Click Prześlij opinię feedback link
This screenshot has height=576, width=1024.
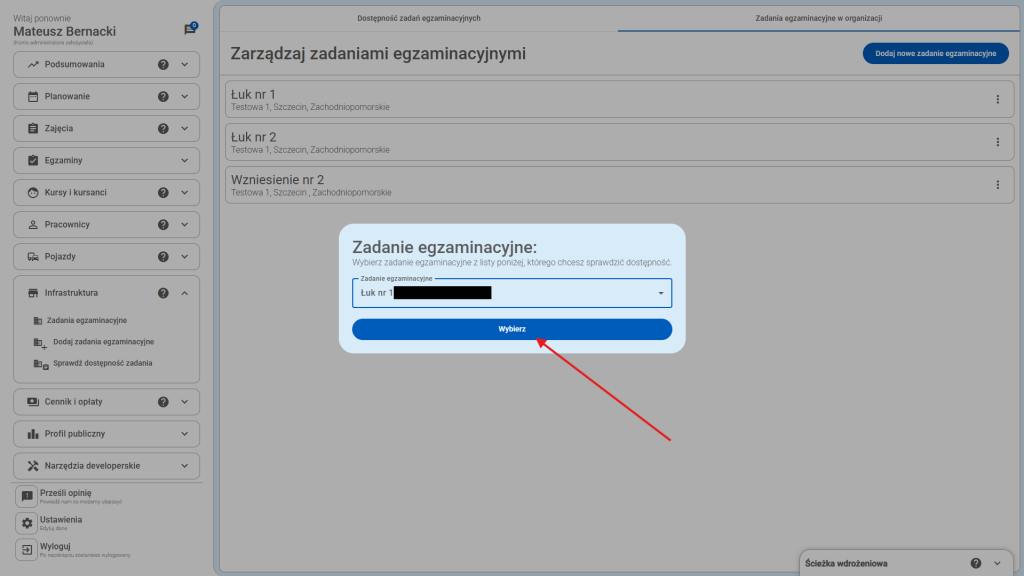pyautogui.click(x=65, y=494)
